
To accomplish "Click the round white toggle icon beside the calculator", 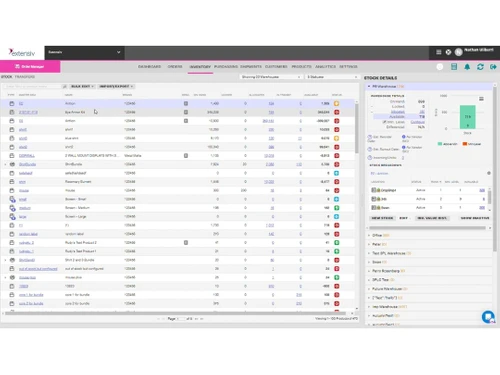I will [x=440, y=67].
